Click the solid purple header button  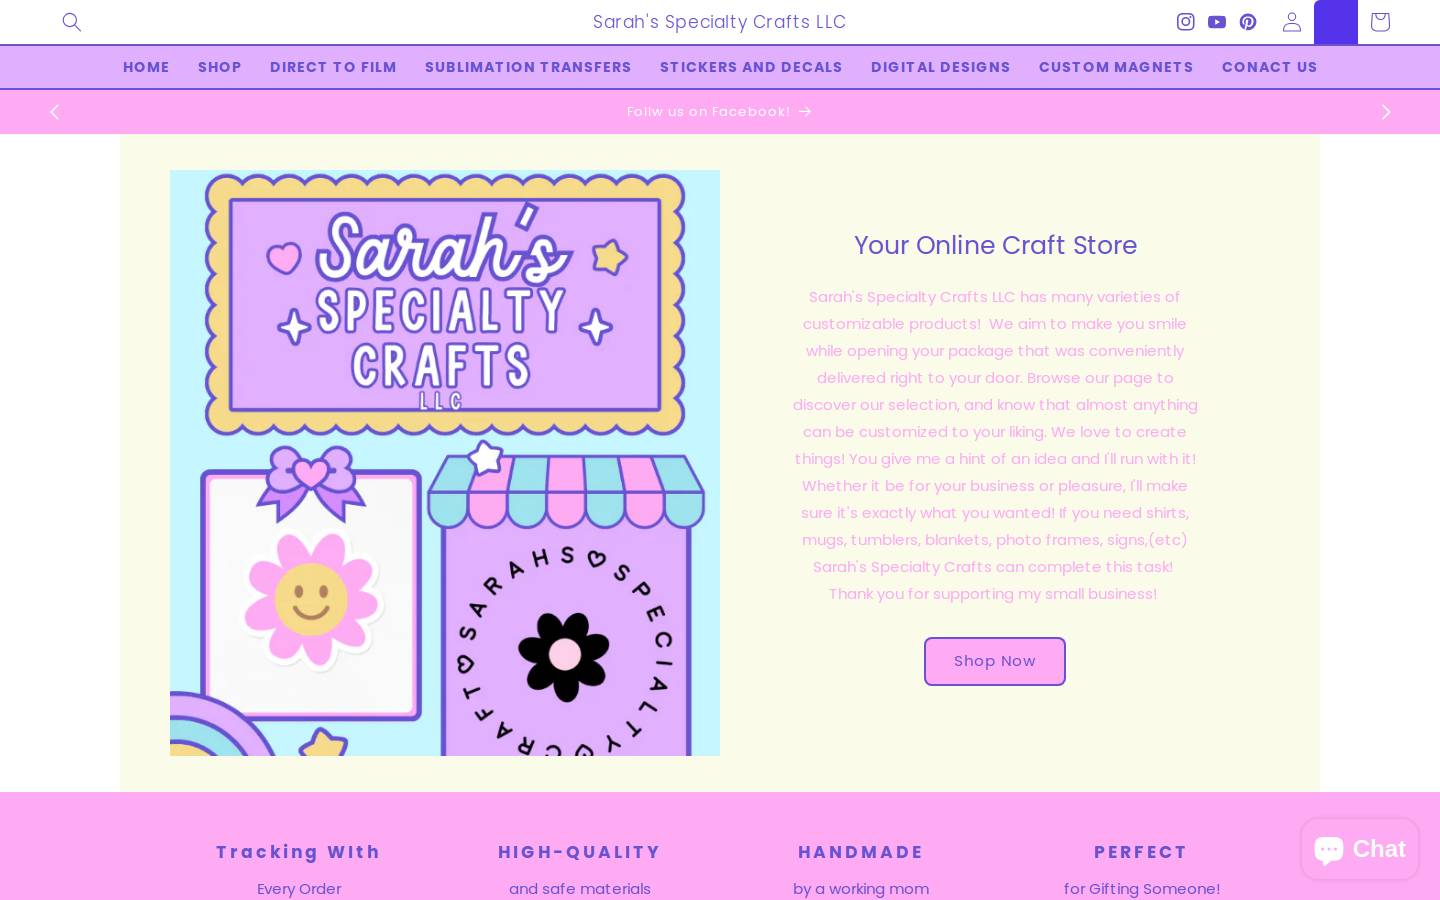1336,22
